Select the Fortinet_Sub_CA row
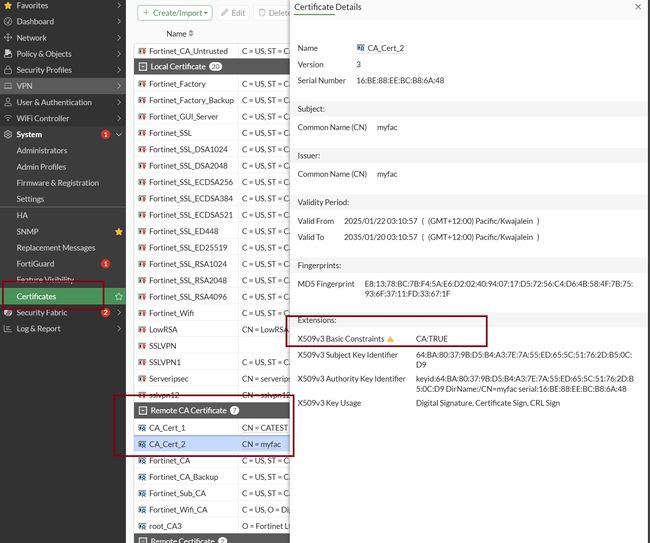Image resolution: width=650 pixels, height=543 pixels. [212, 493]
